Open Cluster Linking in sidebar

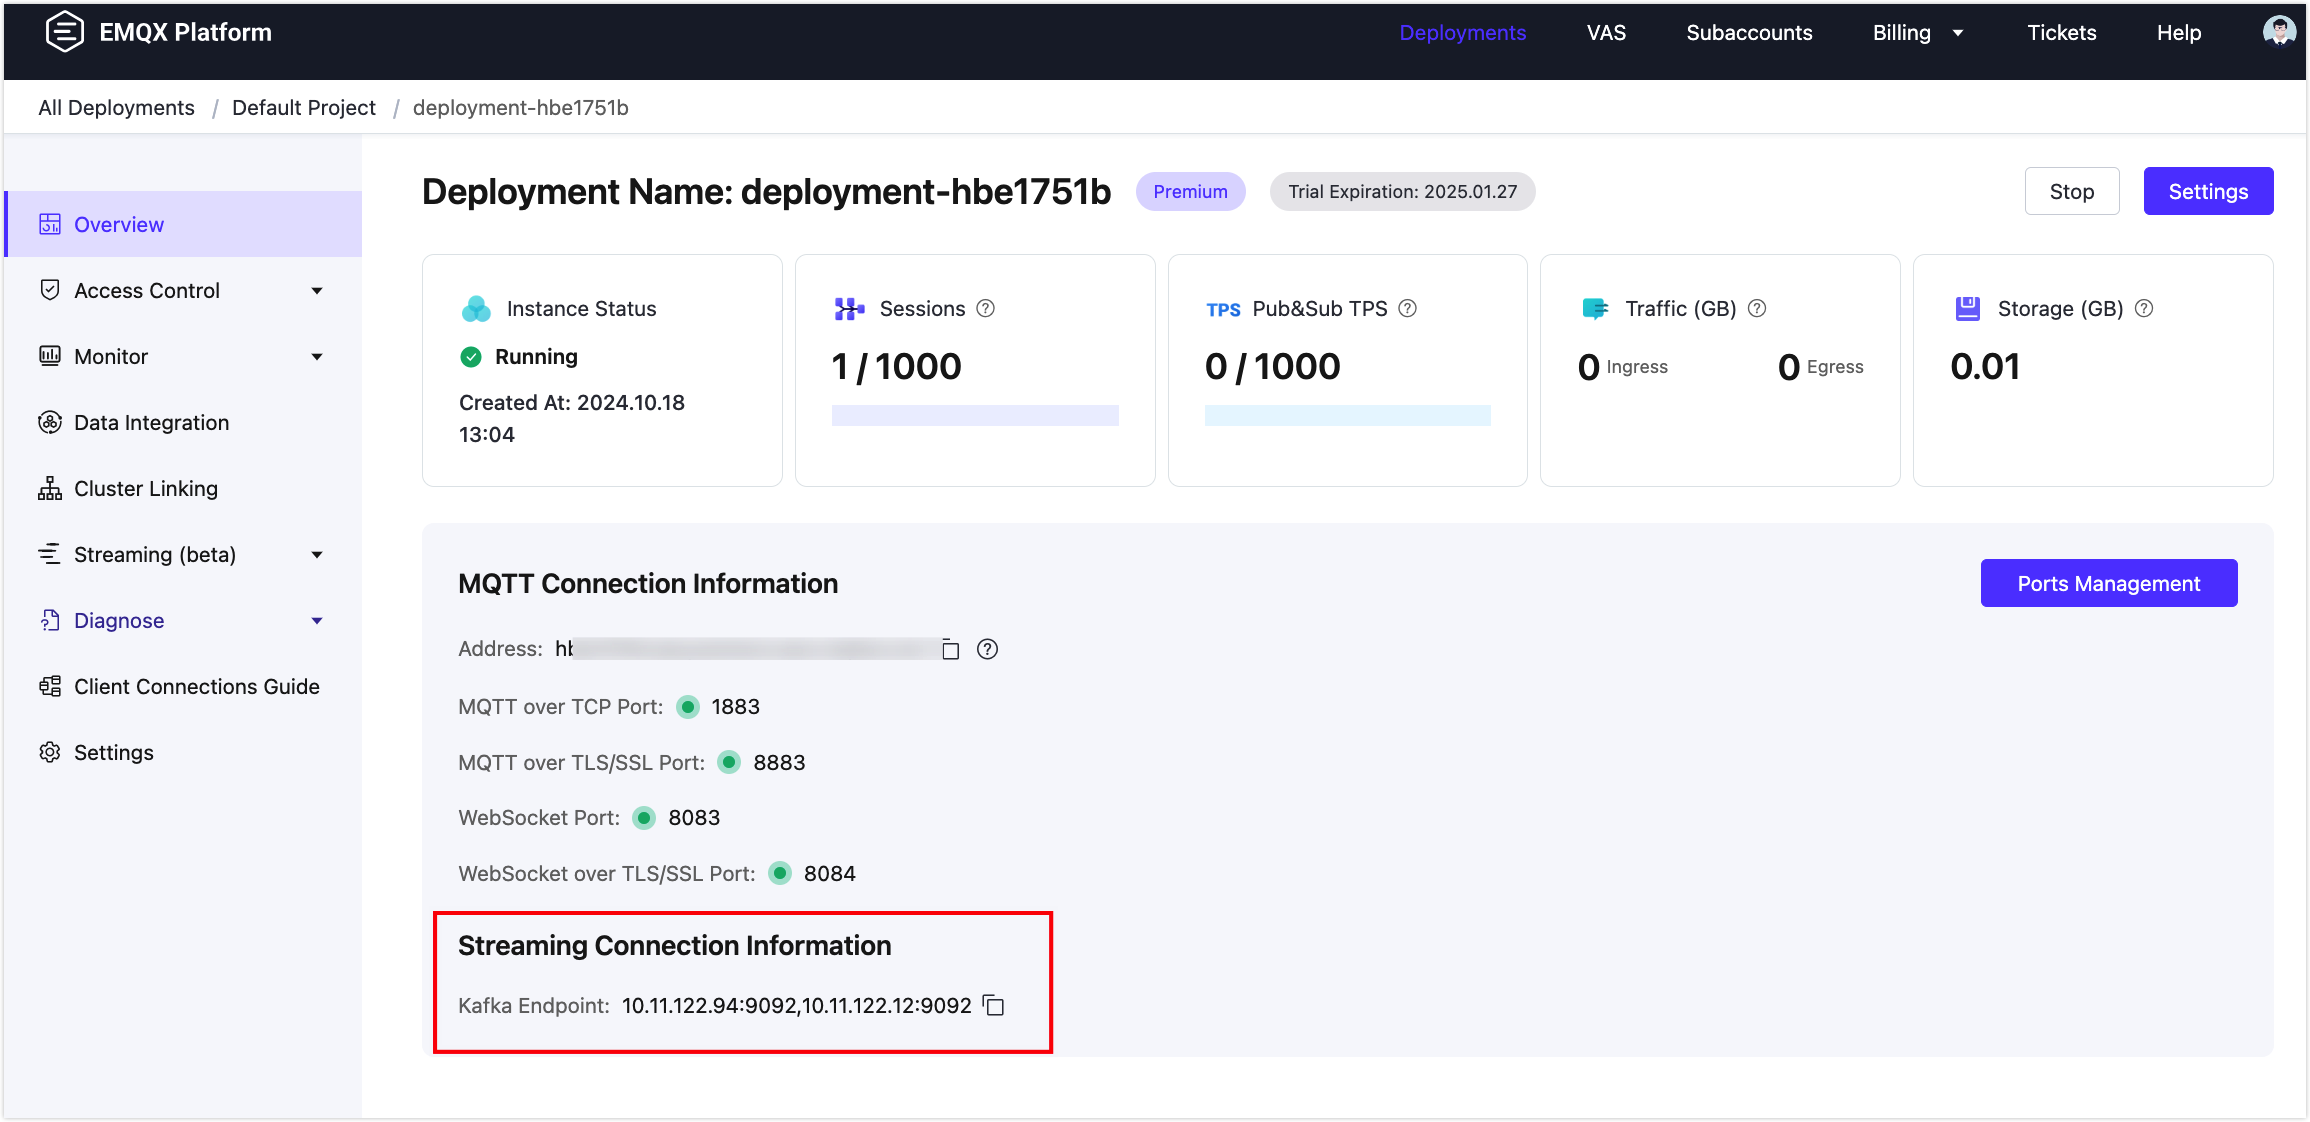click(184, 488)
